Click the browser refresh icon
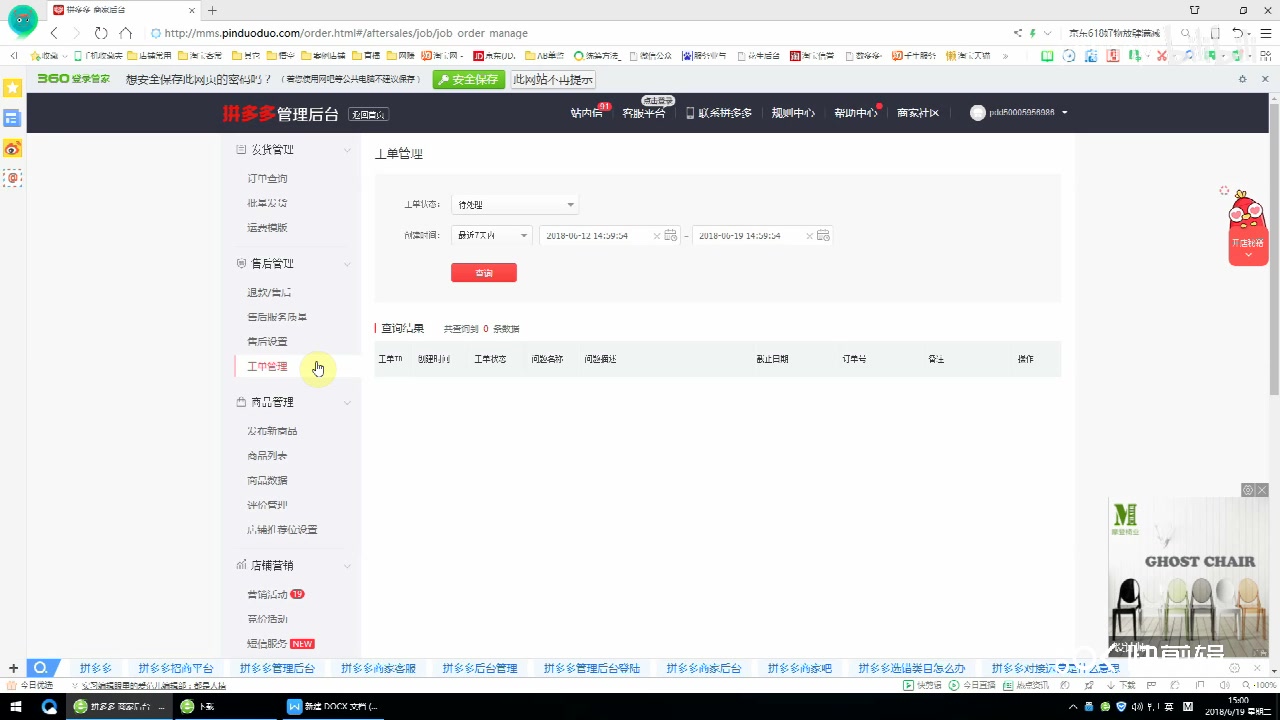This screenshot has height=720, width=1280. [x=100, y=33]
